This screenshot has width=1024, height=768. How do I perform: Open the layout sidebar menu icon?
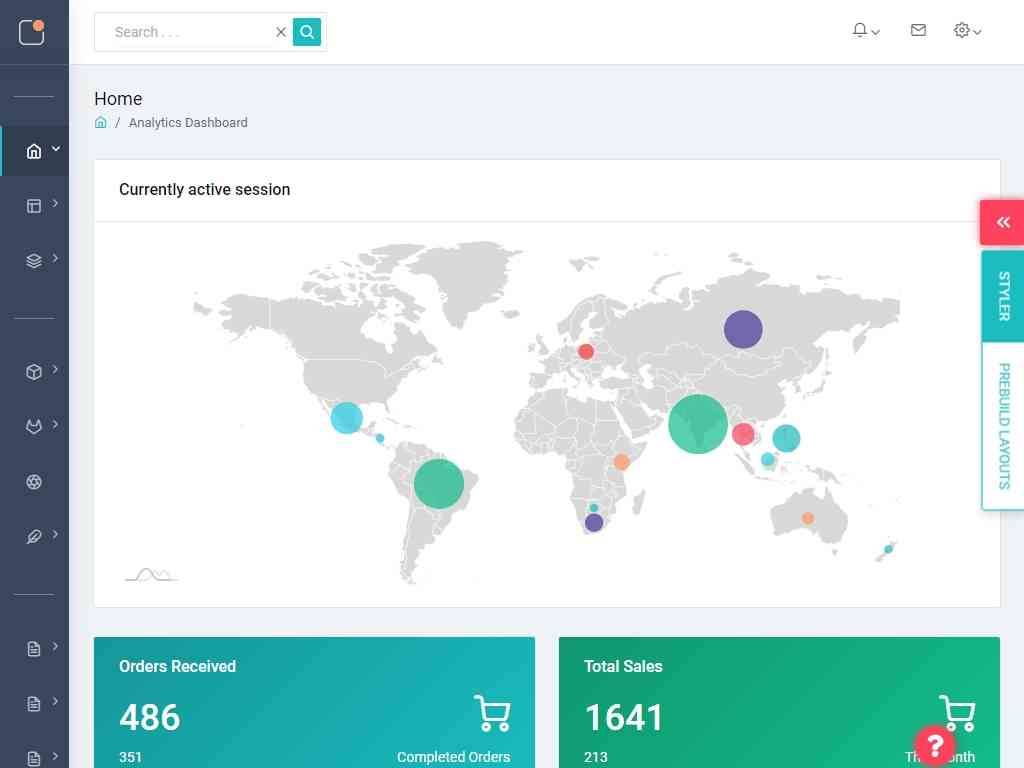click(34, 206)
